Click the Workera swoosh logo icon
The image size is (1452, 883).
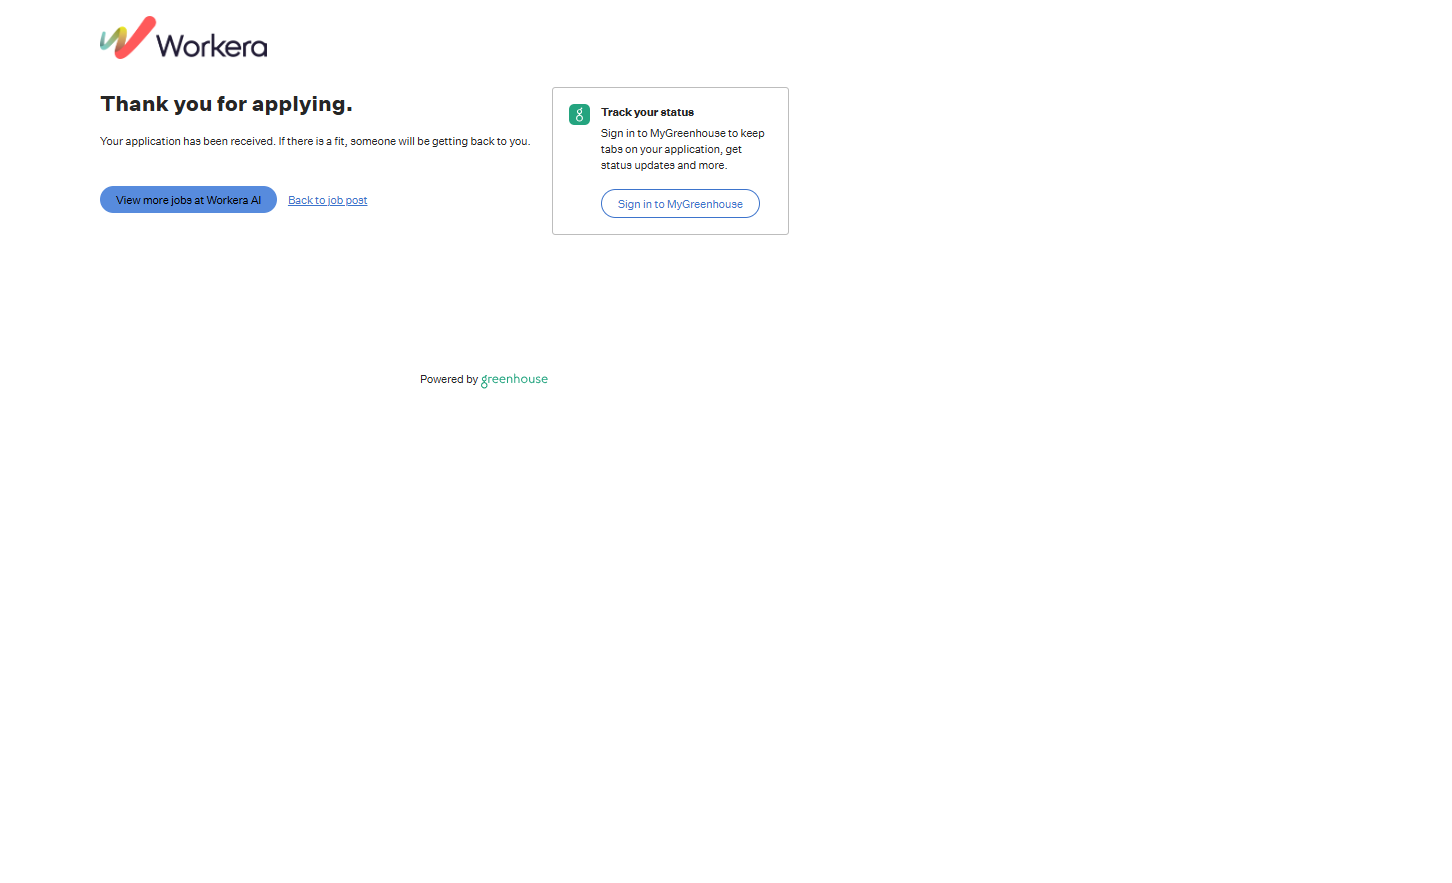click(x=127, y=38)
